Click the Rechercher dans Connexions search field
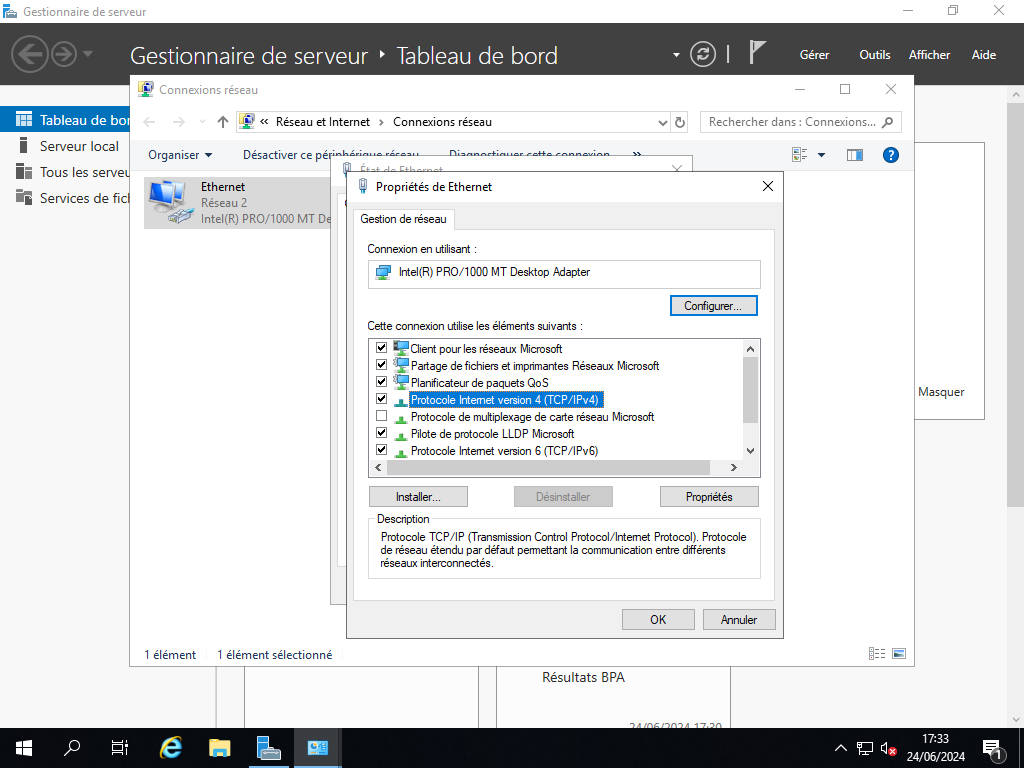Image resolution: width=1024 pixels, height=768 pixels. point(790,122)
